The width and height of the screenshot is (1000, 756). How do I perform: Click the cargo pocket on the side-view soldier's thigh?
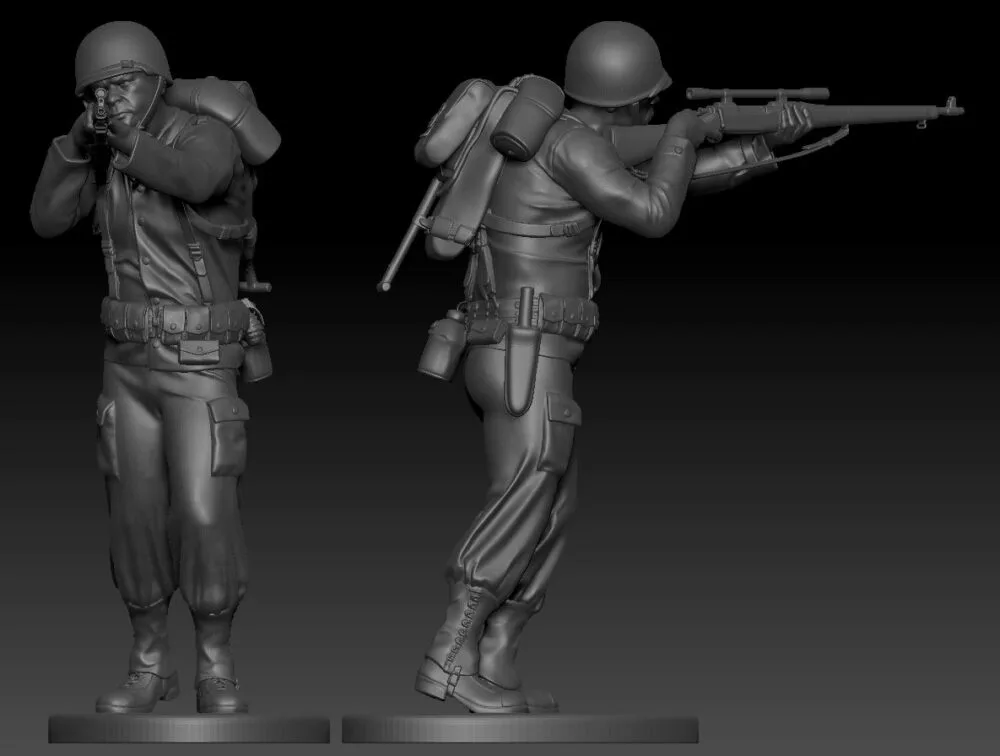pos(556,432)
